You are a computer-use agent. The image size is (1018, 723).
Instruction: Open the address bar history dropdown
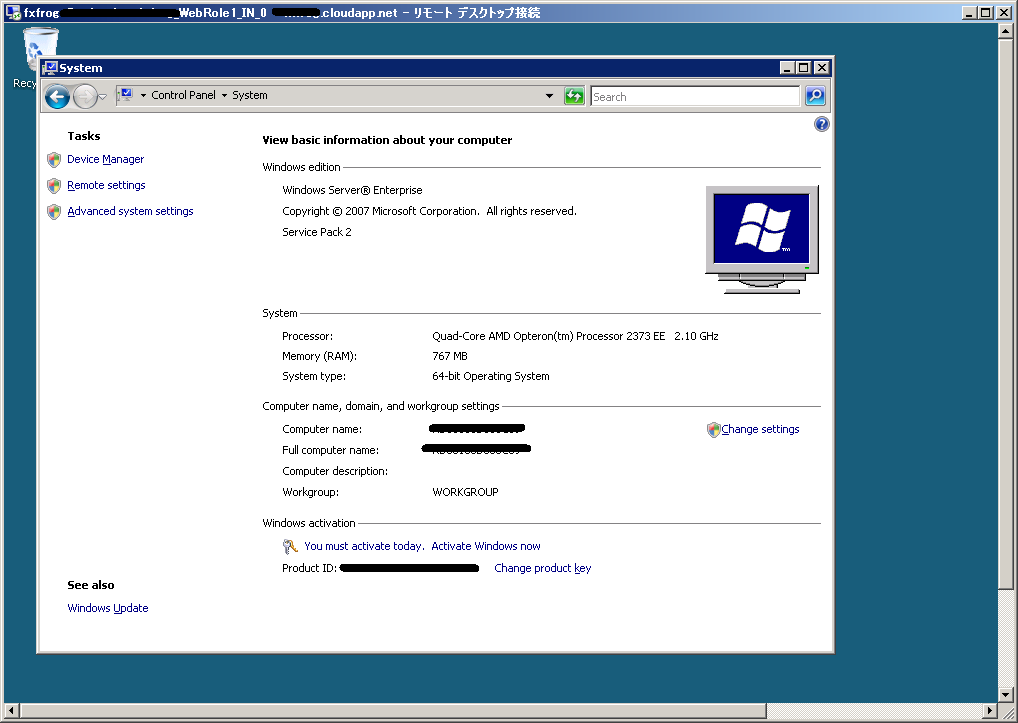click(x=549, y=96)
